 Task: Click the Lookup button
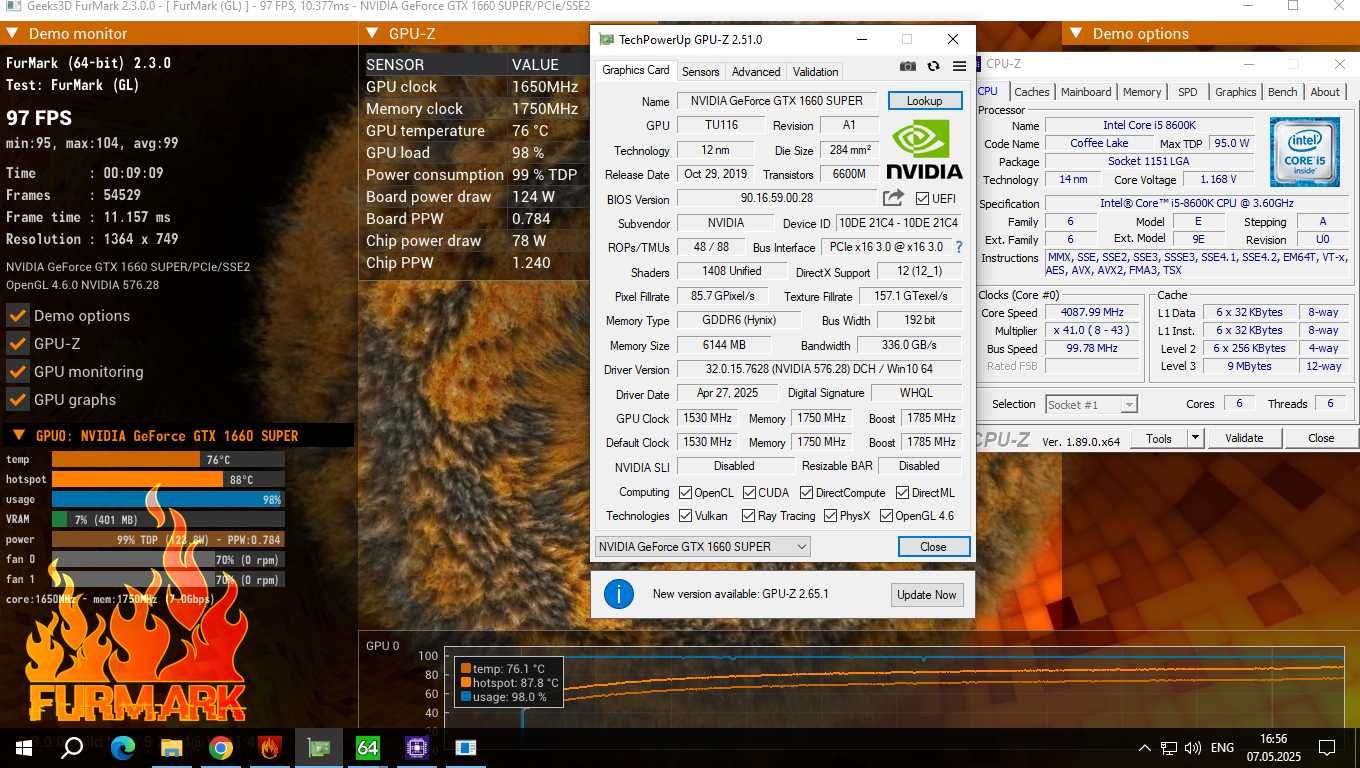coord(924,101)
